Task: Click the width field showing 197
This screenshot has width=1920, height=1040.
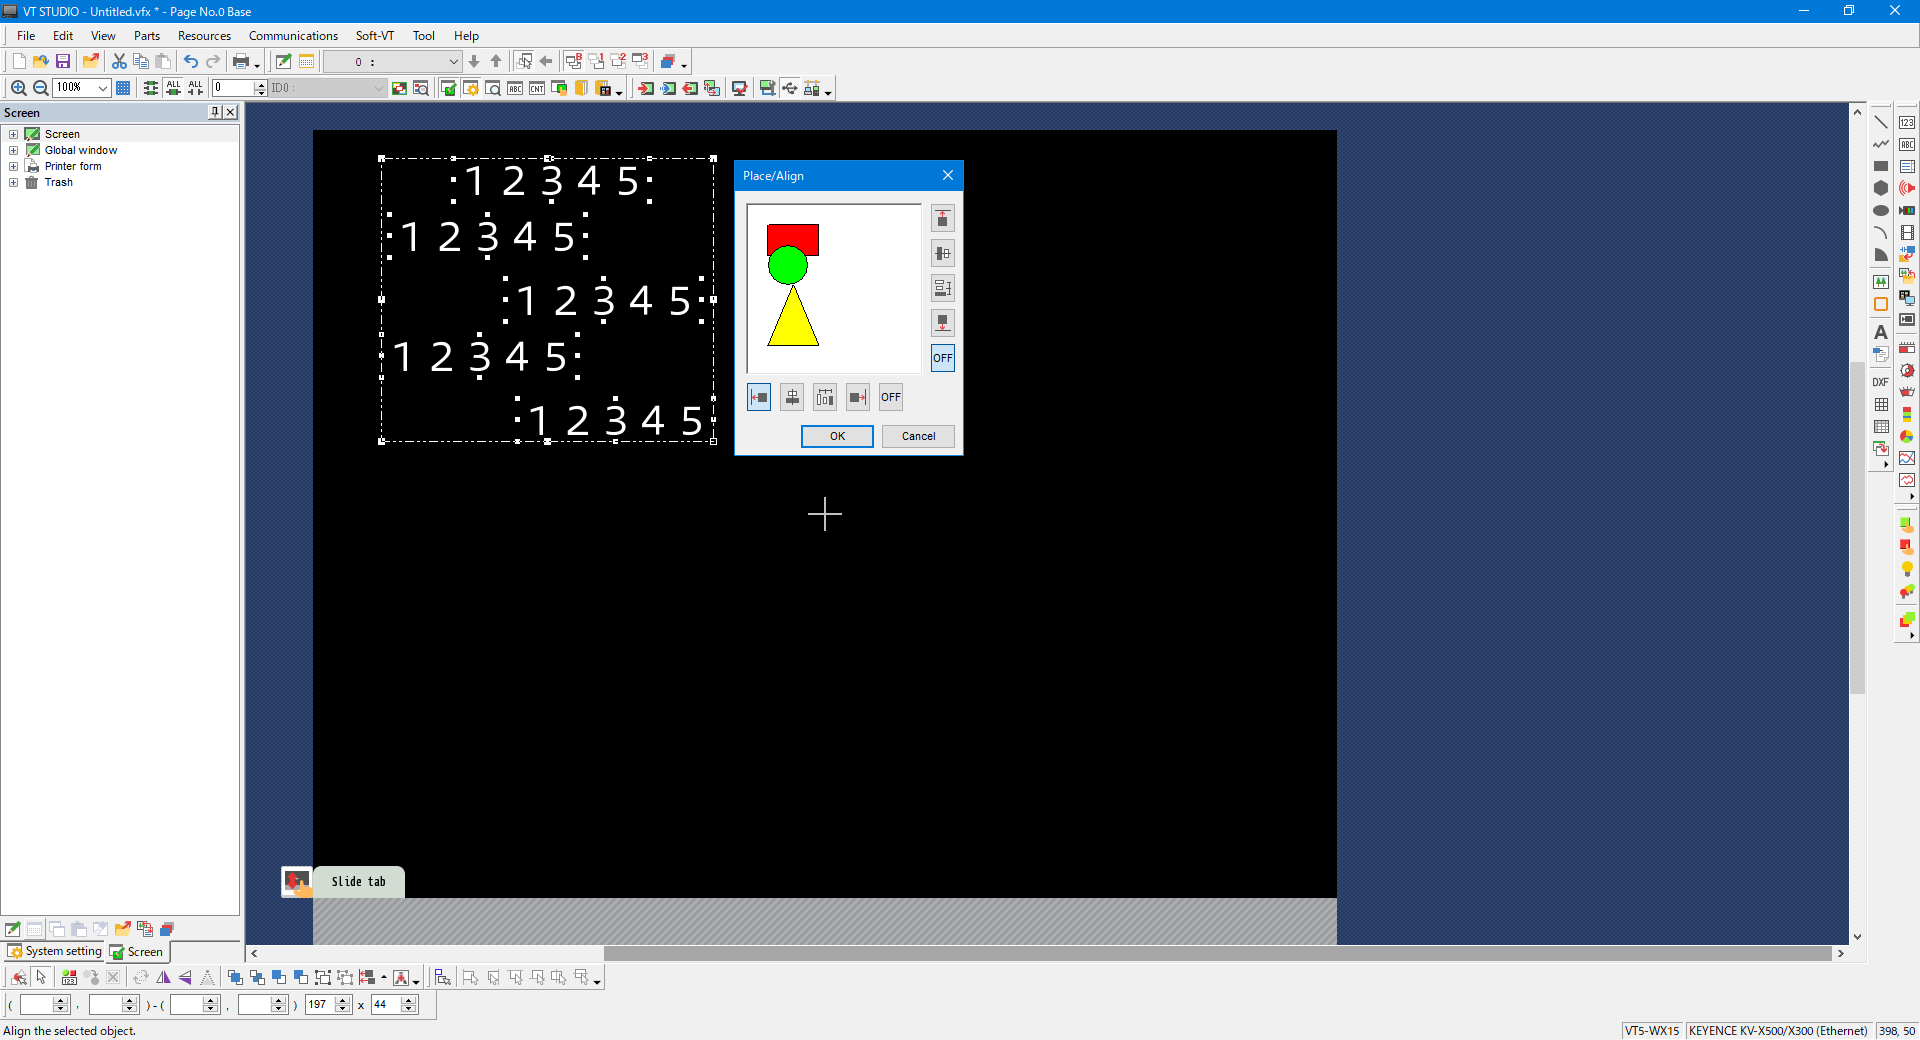Action: tap(320, 1005)
